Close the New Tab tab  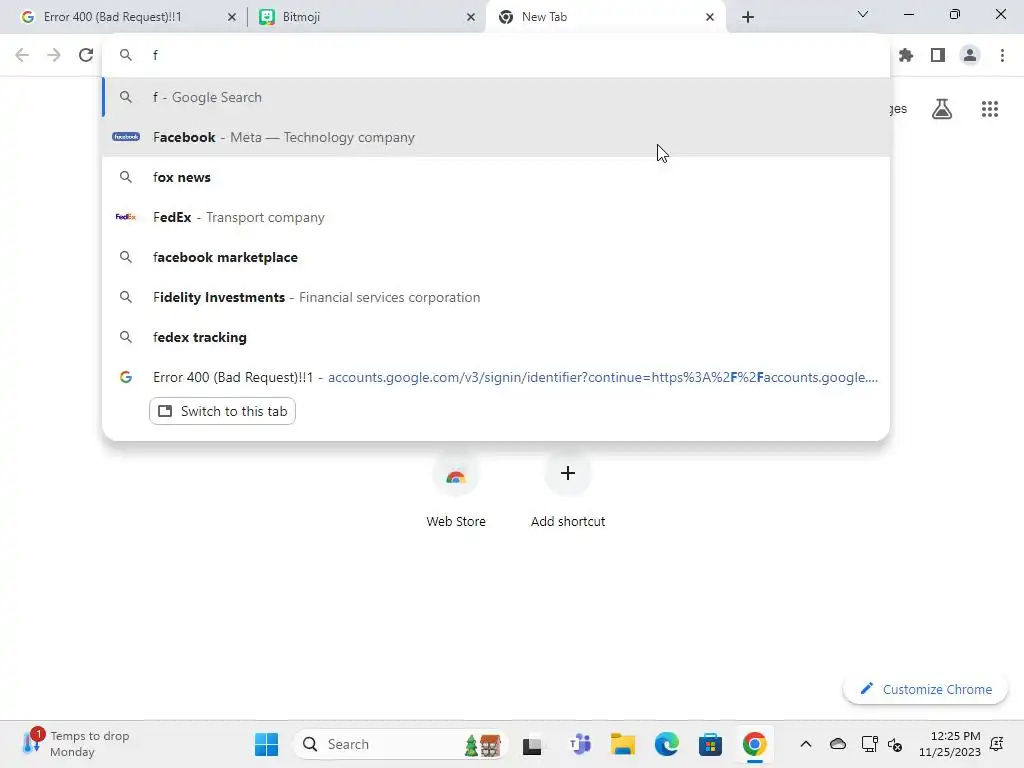(x=710, y=17)
